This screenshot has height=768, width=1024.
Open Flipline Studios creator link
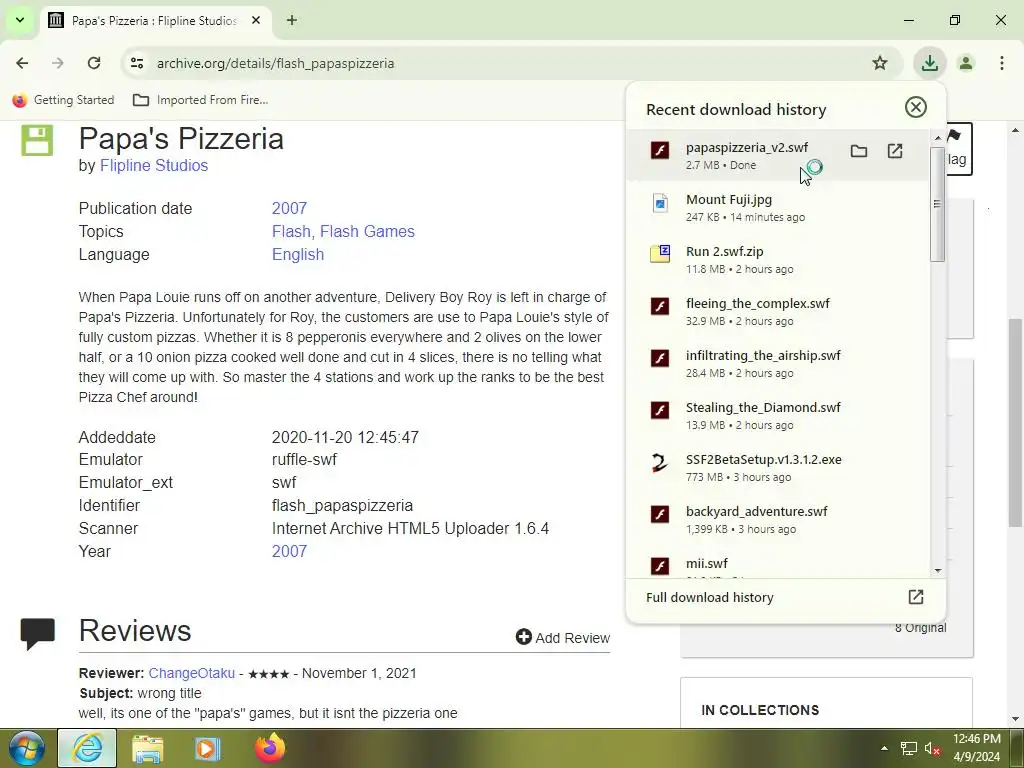(x=153, y=165)
